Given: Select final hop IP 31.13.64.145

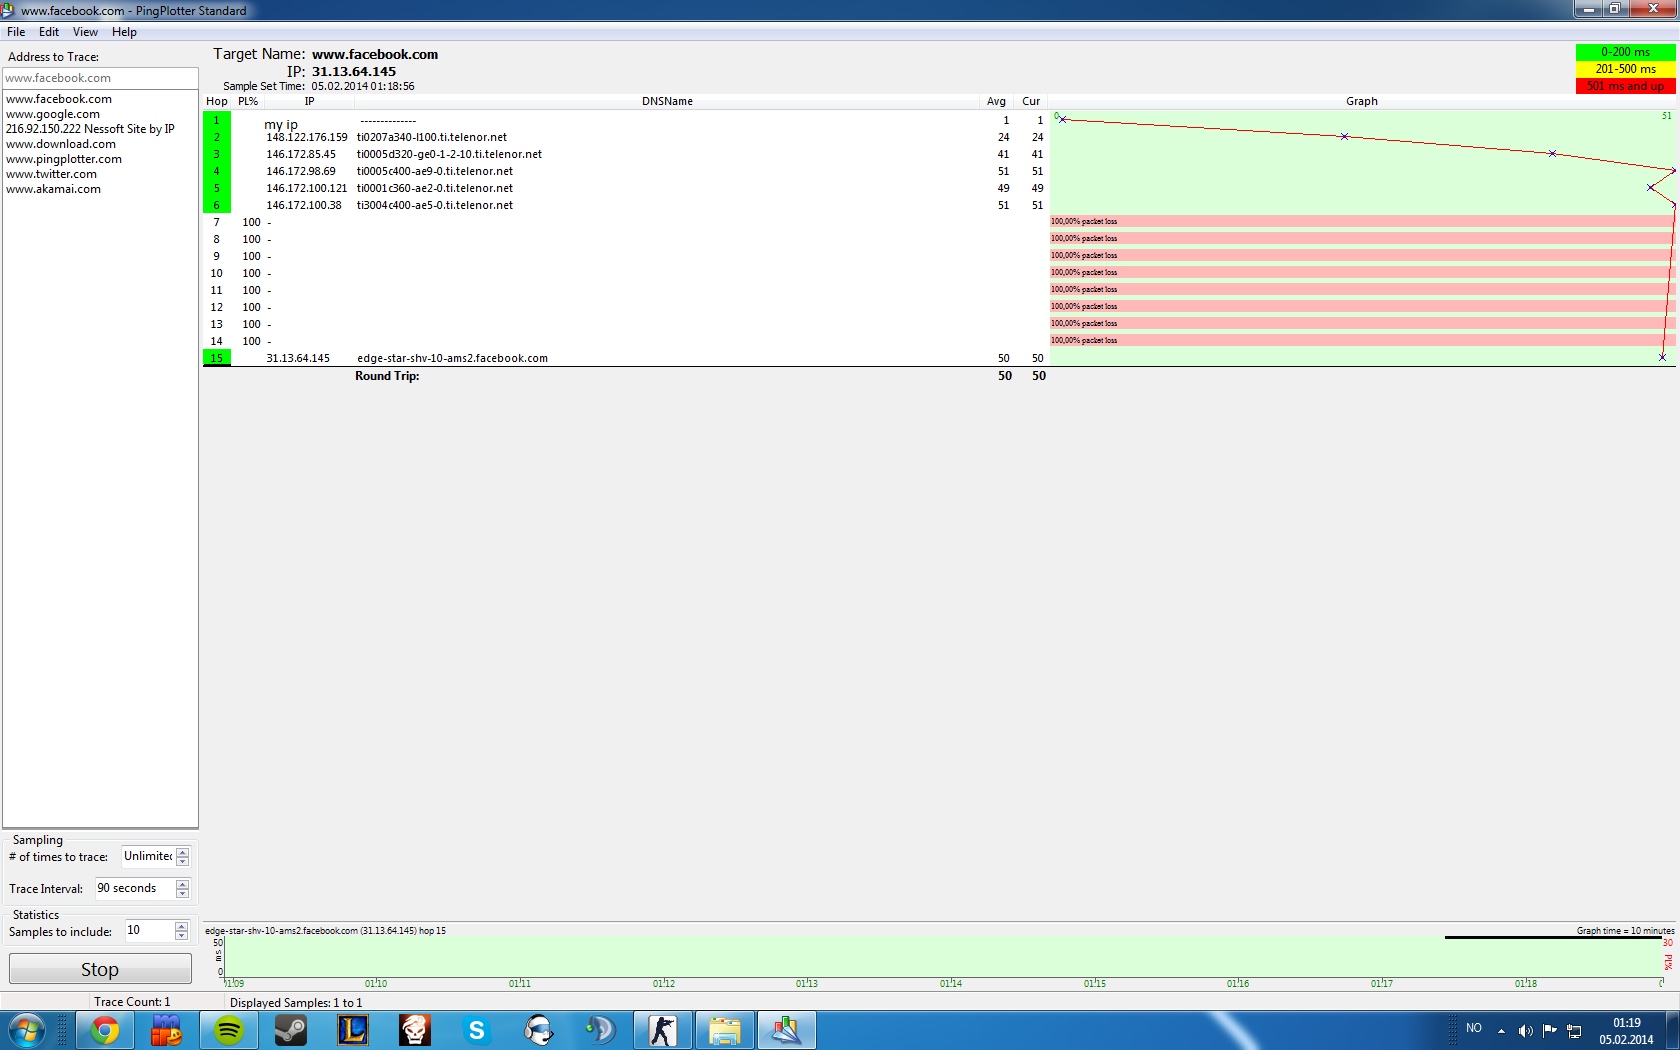Looking at the screenshot, I should (x=298, y=359).
